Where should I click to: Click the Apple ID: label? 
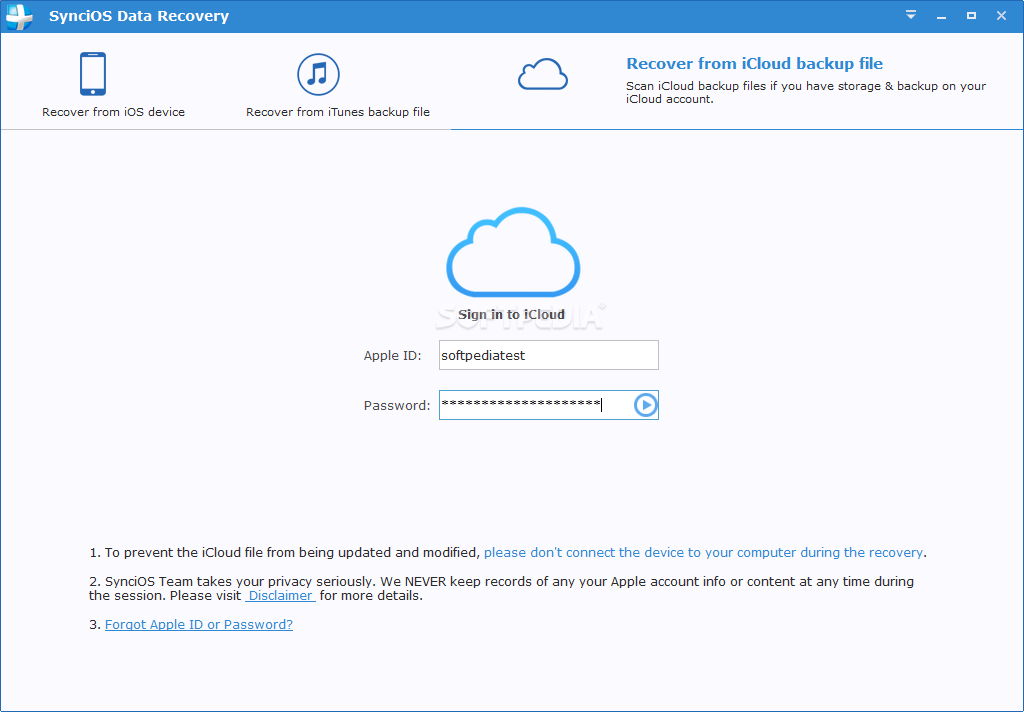392,355
